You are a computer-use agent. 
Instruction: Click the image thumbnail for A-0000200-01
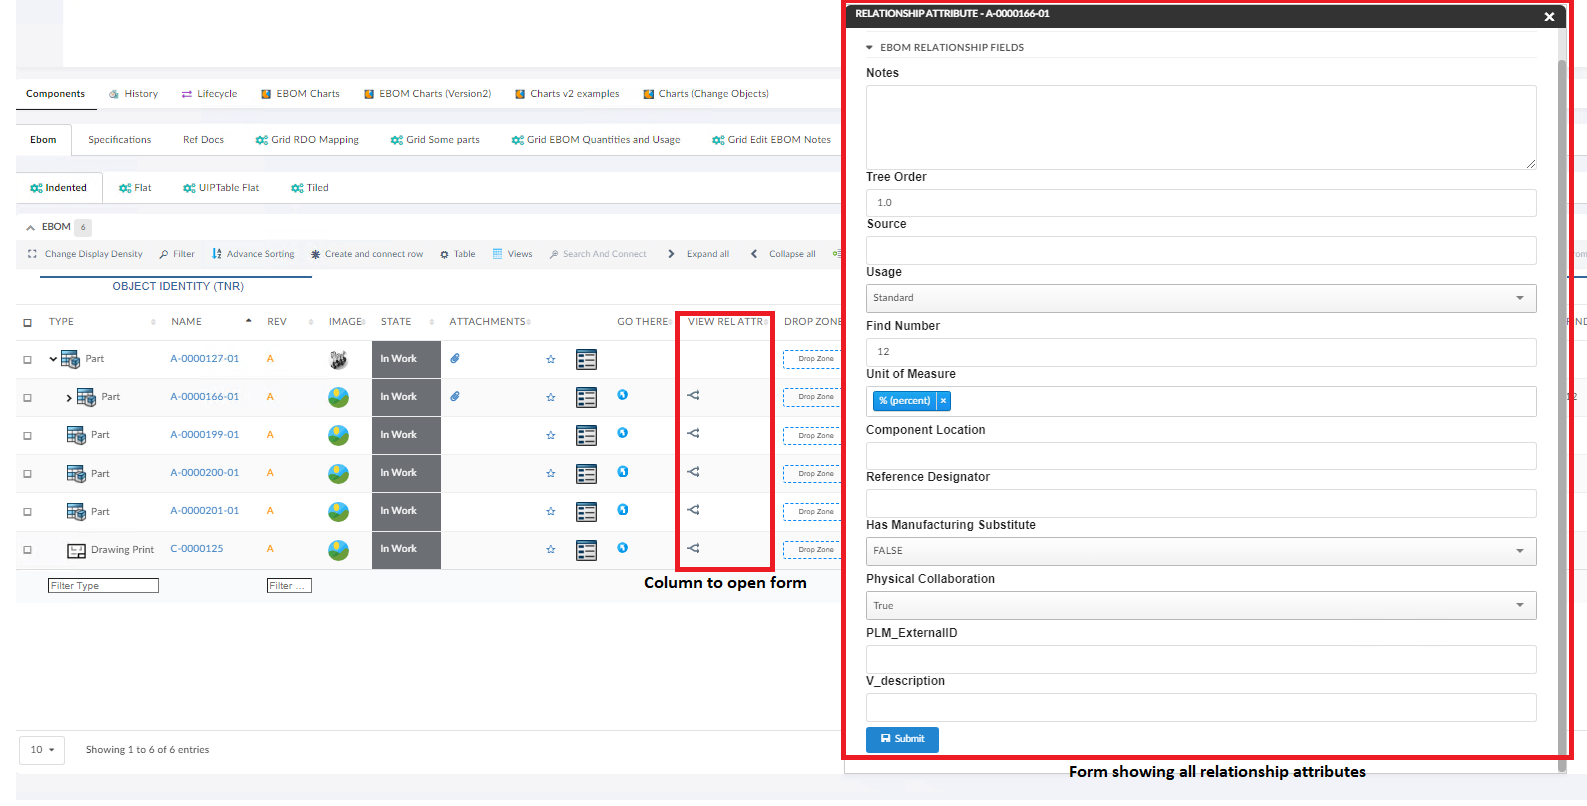click(x=339, y=474)
